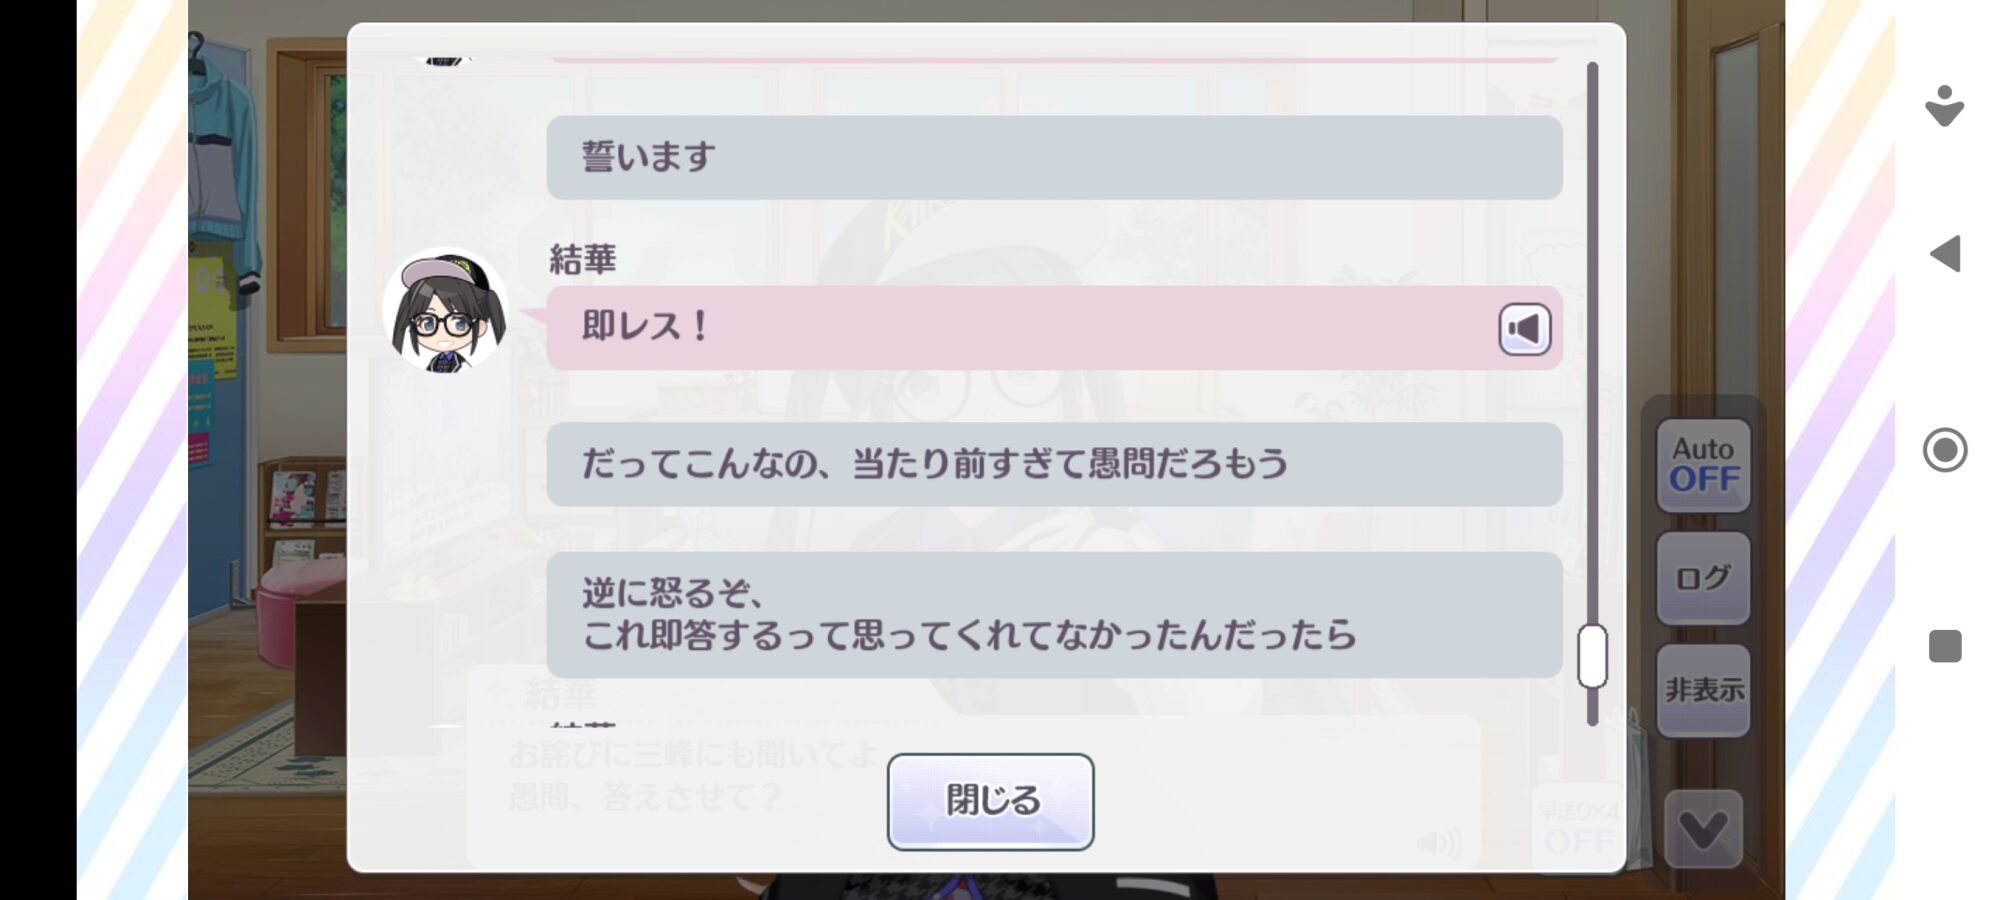Tap Yuika's chibi avatar portrait
The image size is (2000, 900).
pyautogui.click(x=445, y=311)
